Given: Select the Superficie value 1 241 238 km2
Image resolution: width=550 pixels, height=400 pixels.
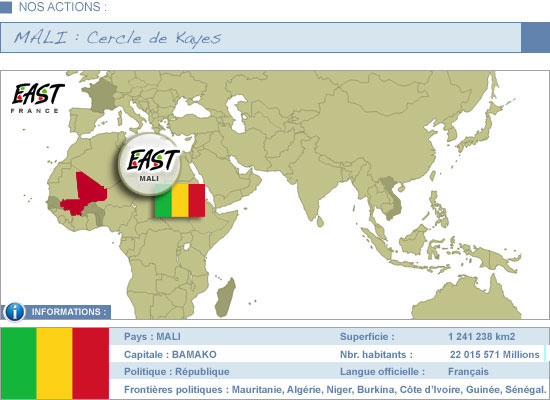Looking at the screenshot, I should pos(481,337).
